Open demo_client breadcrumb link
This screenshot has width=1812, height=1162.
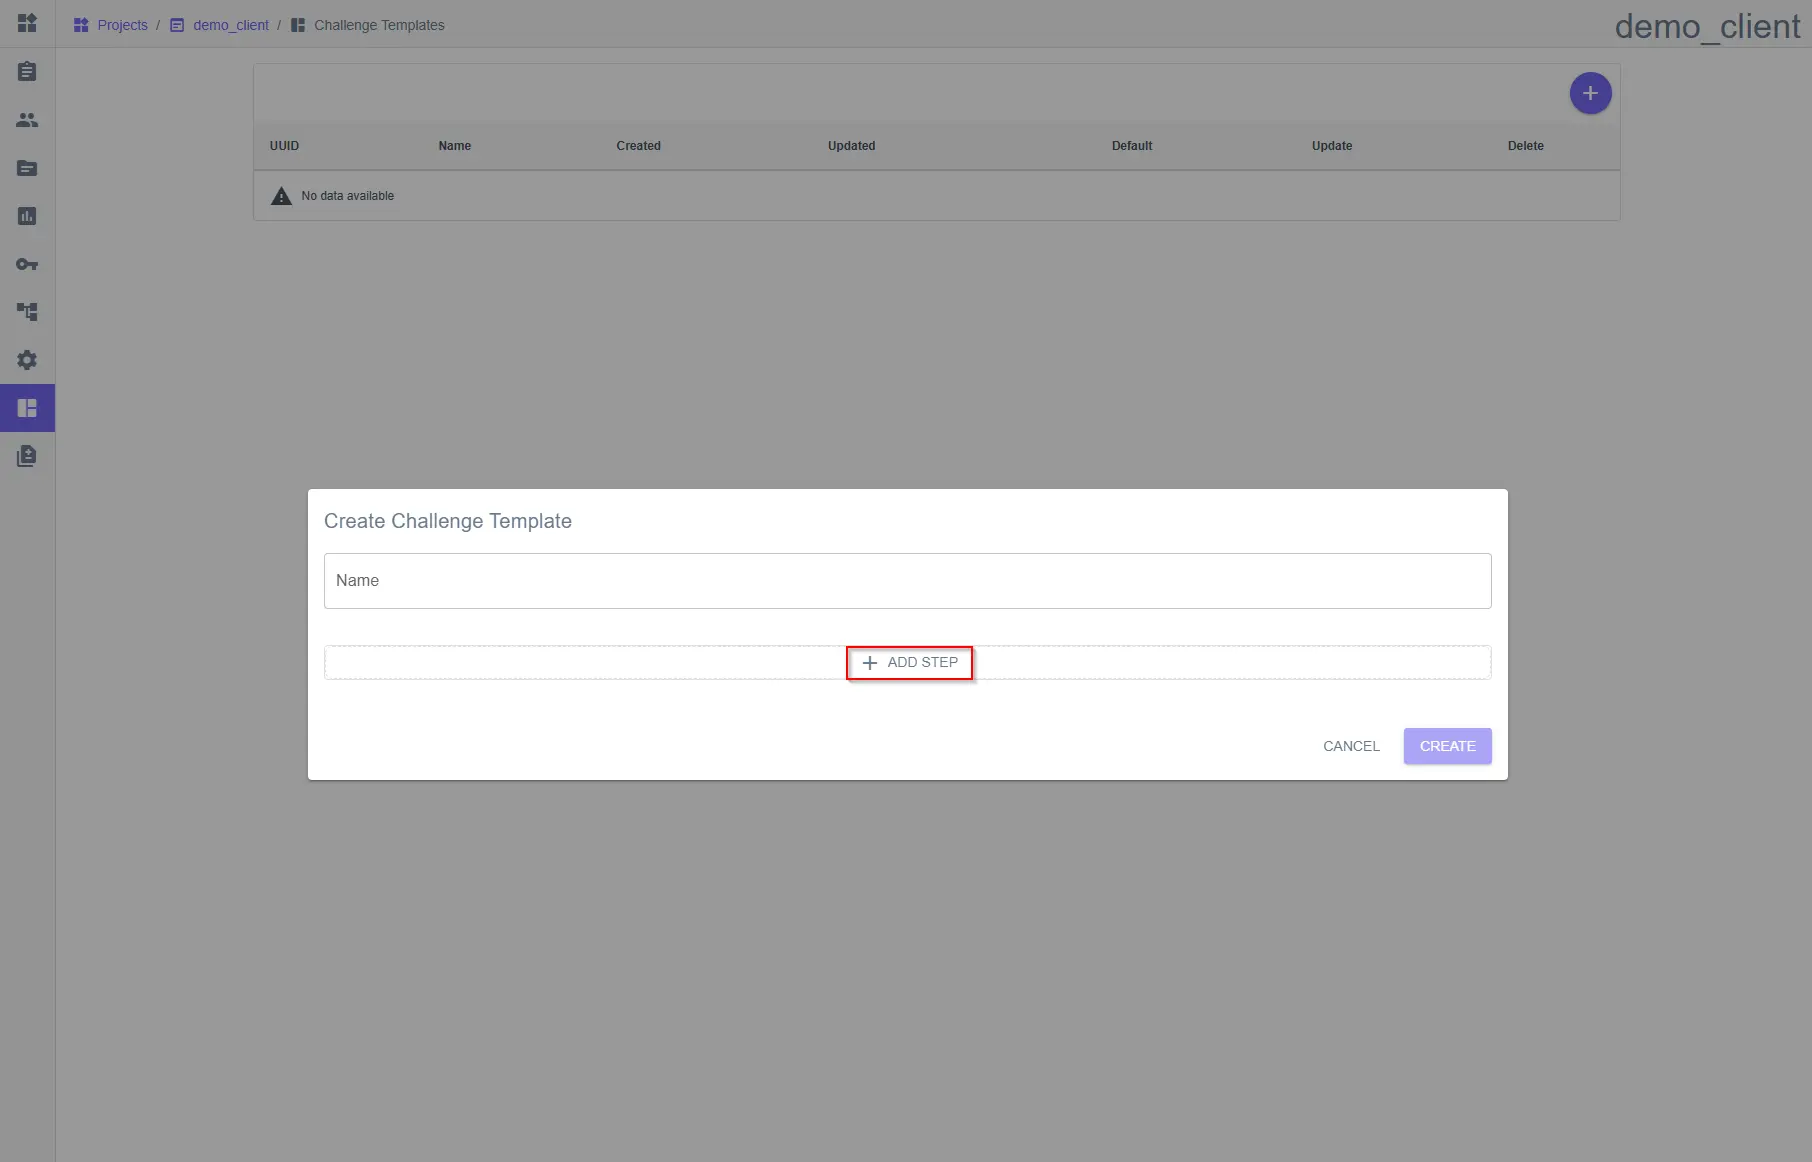(x=230, y=25)
